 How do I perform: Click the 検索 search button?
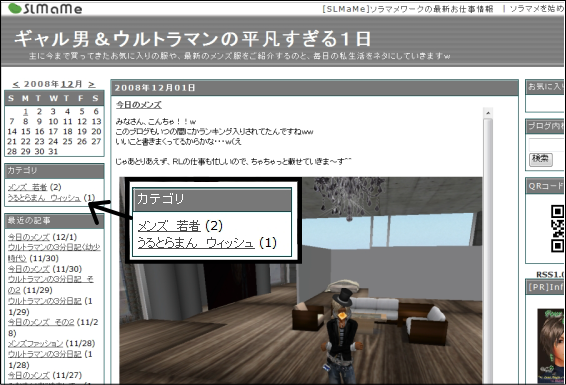pos(541,159)
